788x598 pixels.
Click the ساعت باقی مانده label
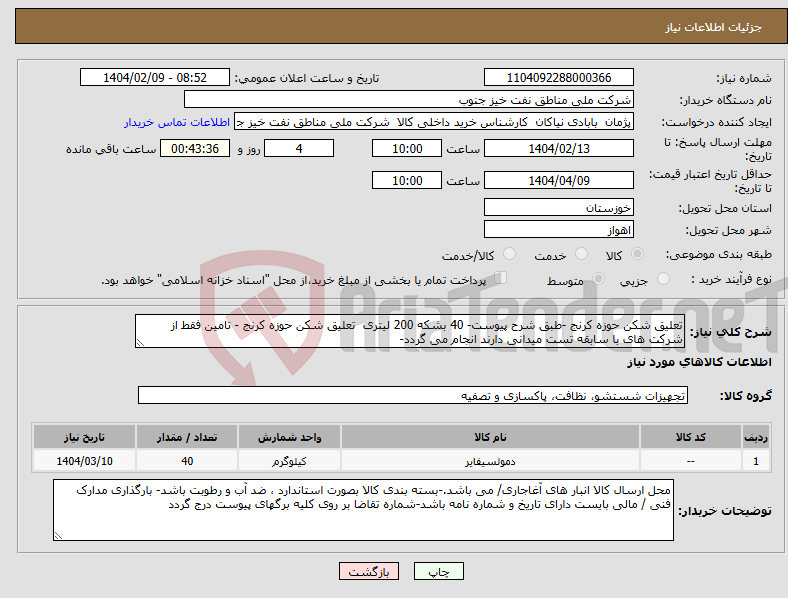click(111, 149)
